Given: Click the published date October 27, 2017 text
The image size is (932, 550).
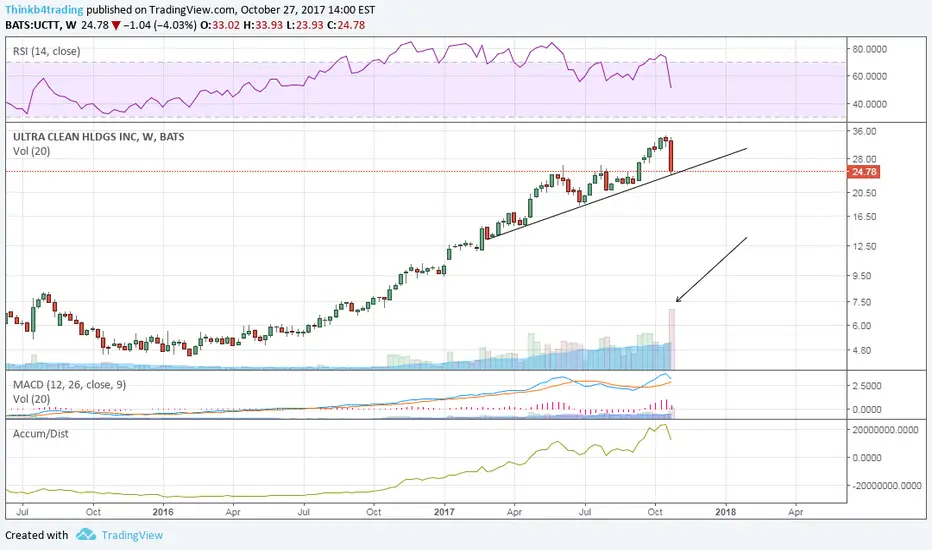Looking at the screenshot, I should (x=281, y=10).
